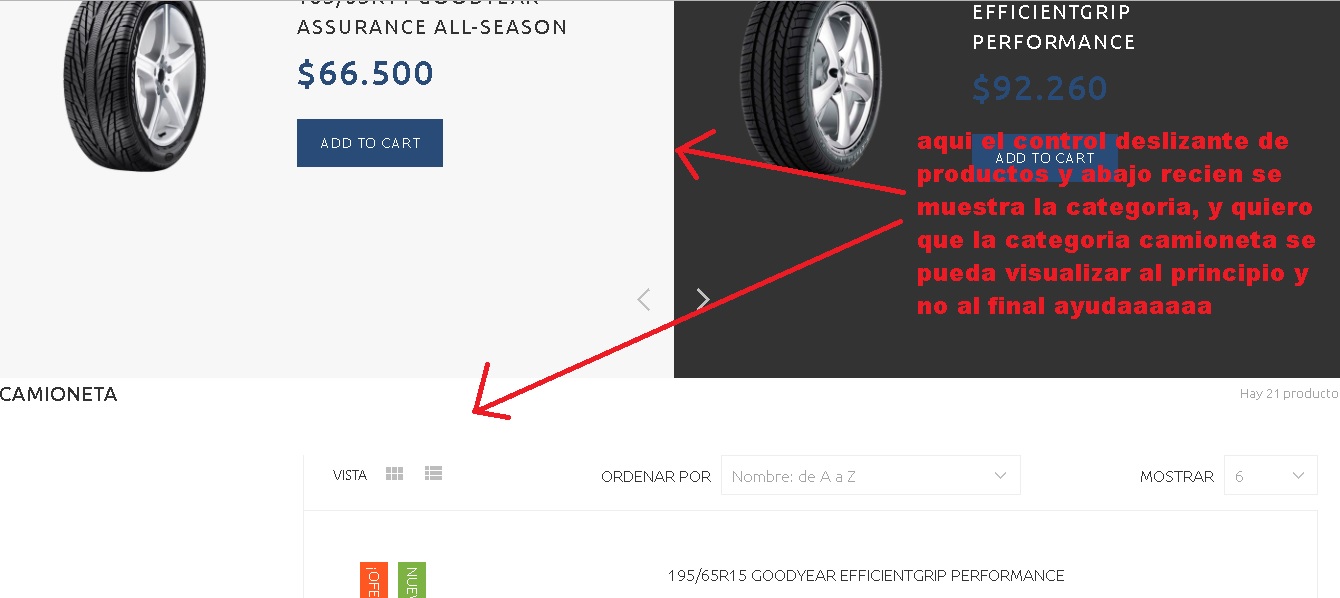1340x598 pixels.
Task: Click the Hay 21 productos counter
Action: [1289, 393]
